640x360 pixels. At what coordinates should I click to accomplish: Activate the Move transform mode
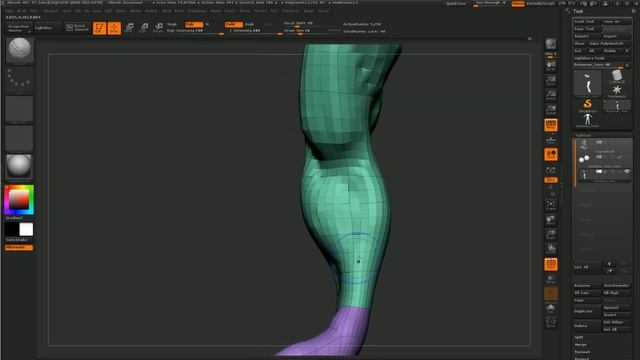pyautogui.click(x=129, y=28)
